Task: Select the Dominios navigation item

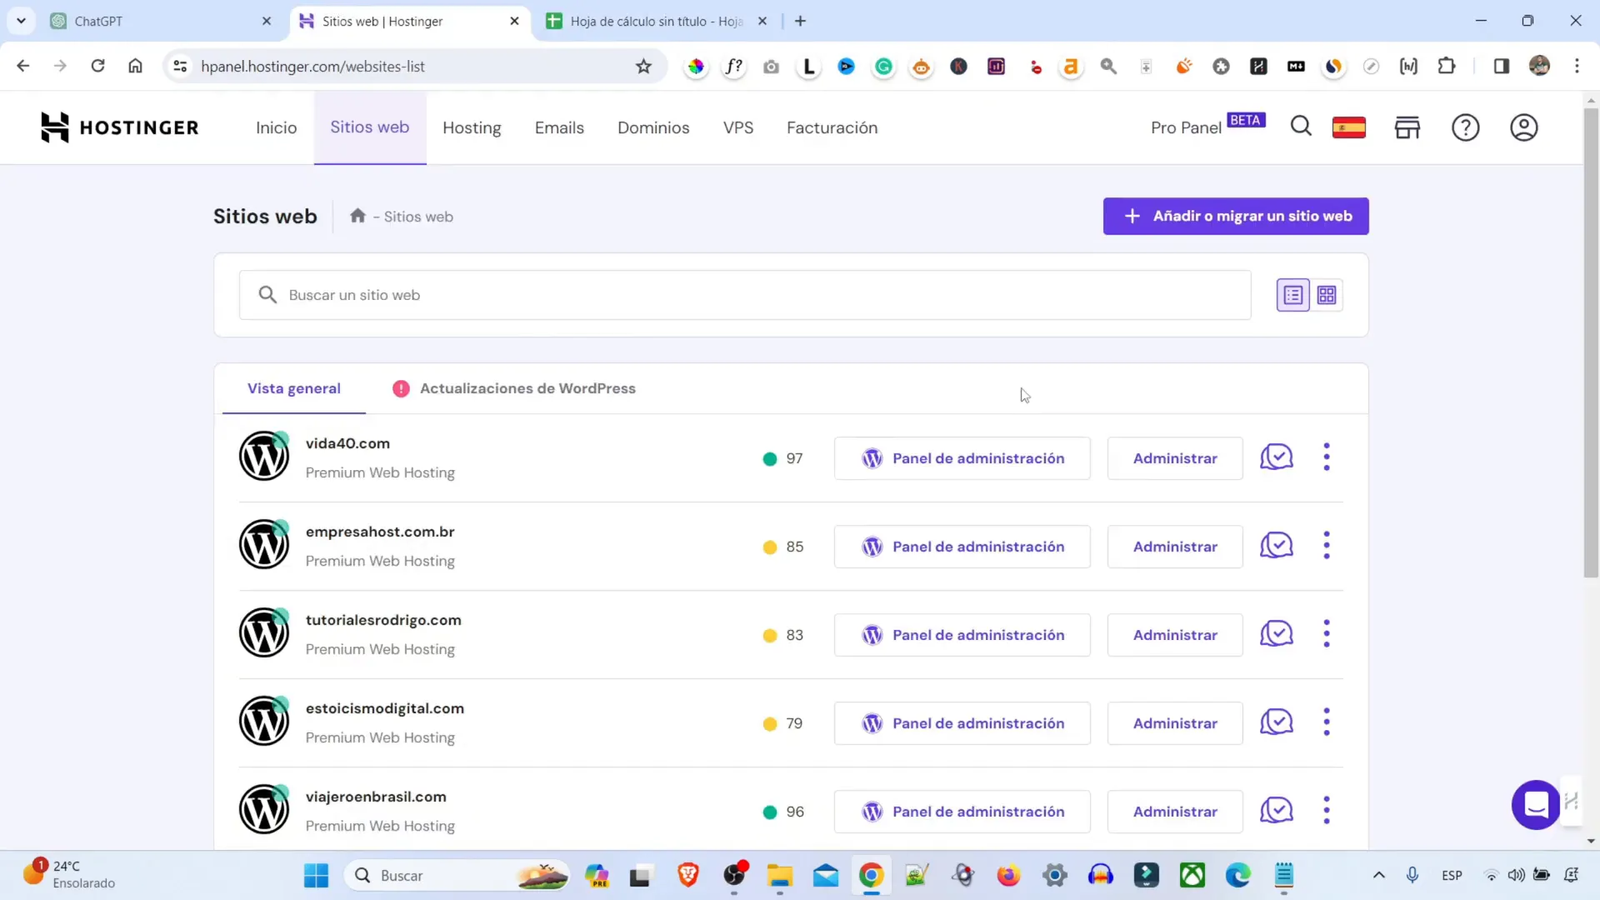Action: [653, 127]
